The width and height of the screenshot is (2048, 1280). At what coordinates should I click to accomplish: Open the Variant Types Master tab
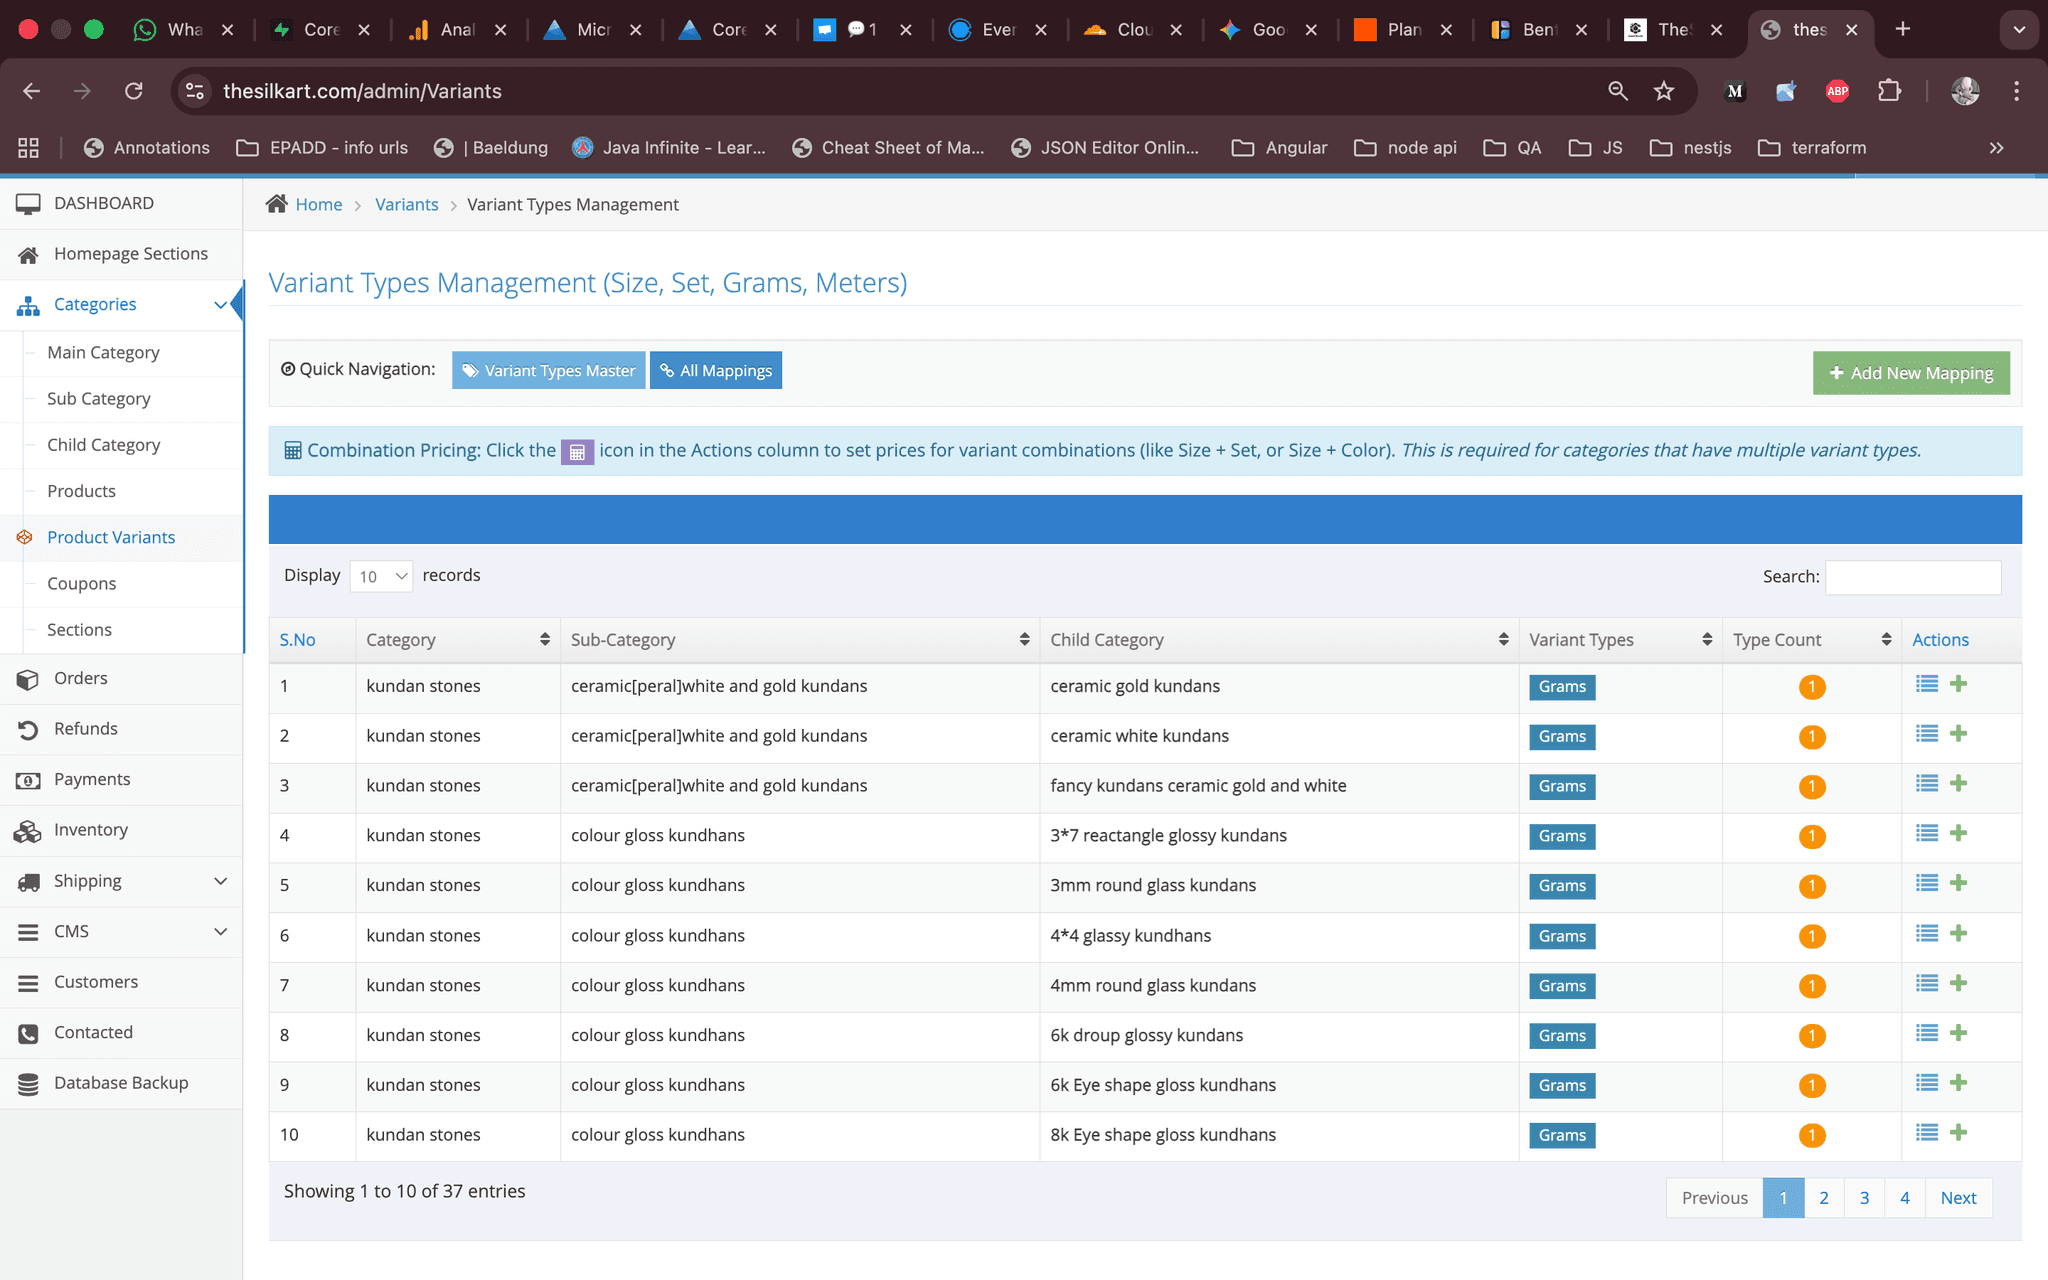click(548, 370)
